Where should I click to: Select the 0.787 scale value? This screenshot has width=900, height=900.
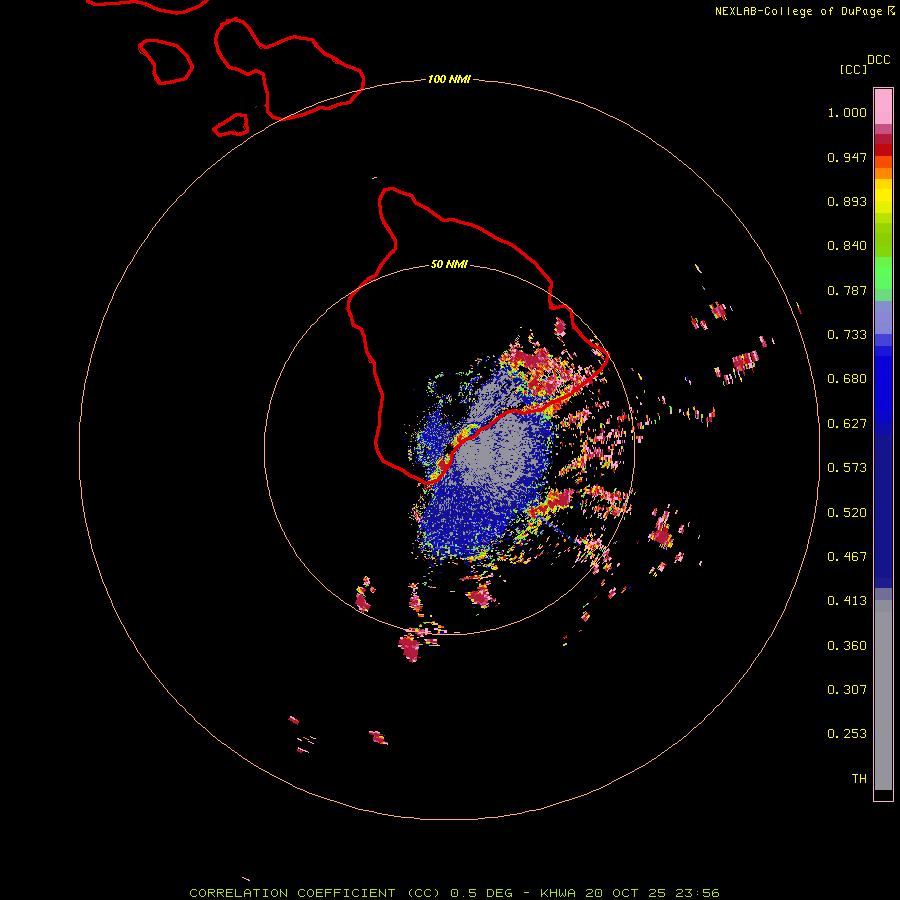pos(847,290)
